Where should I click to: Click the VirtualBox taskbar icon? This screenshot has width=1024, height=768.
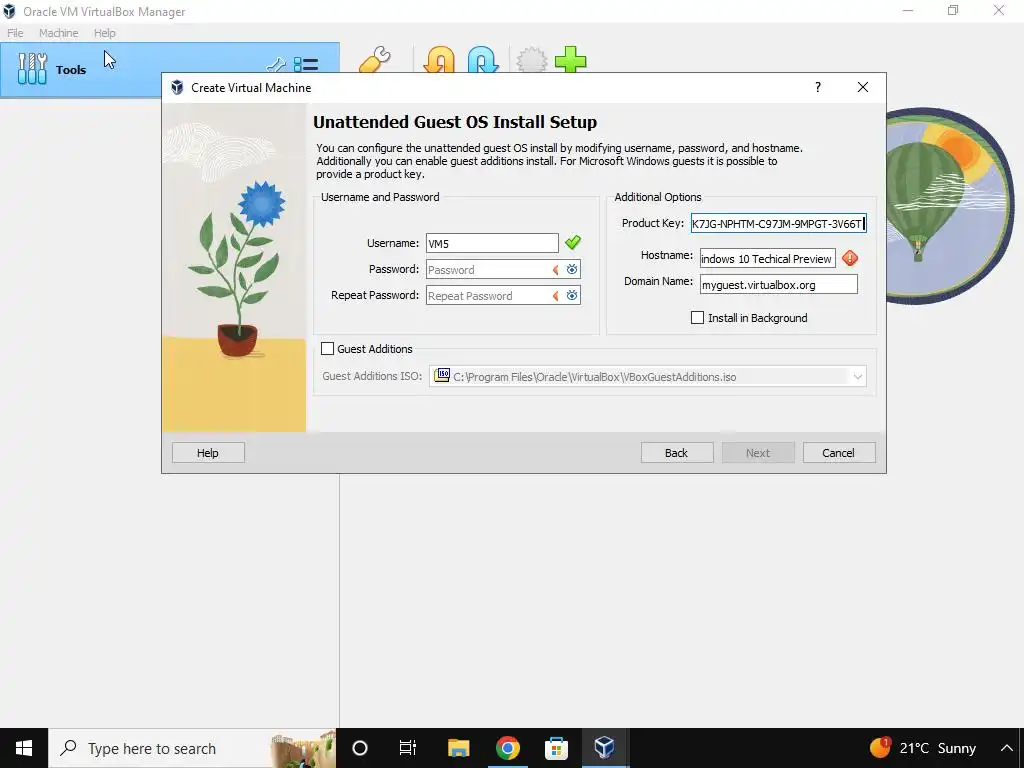(x=605, y=748)
